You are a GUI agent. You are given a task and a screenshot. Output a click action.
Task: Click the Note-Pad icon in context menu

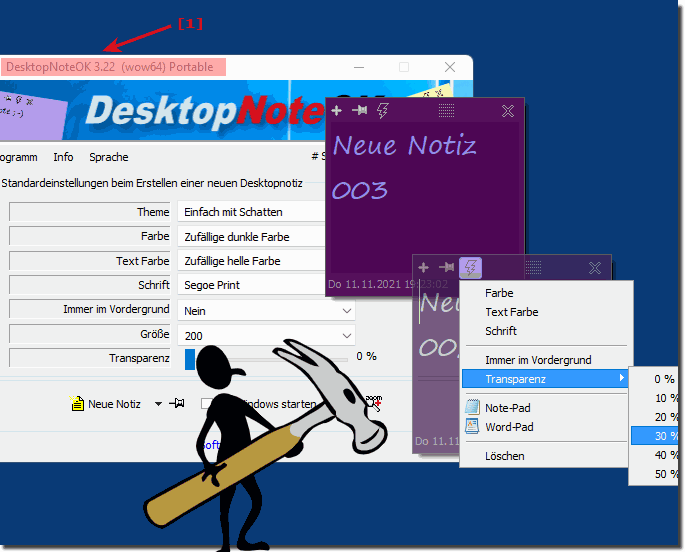tap(472, 407)
